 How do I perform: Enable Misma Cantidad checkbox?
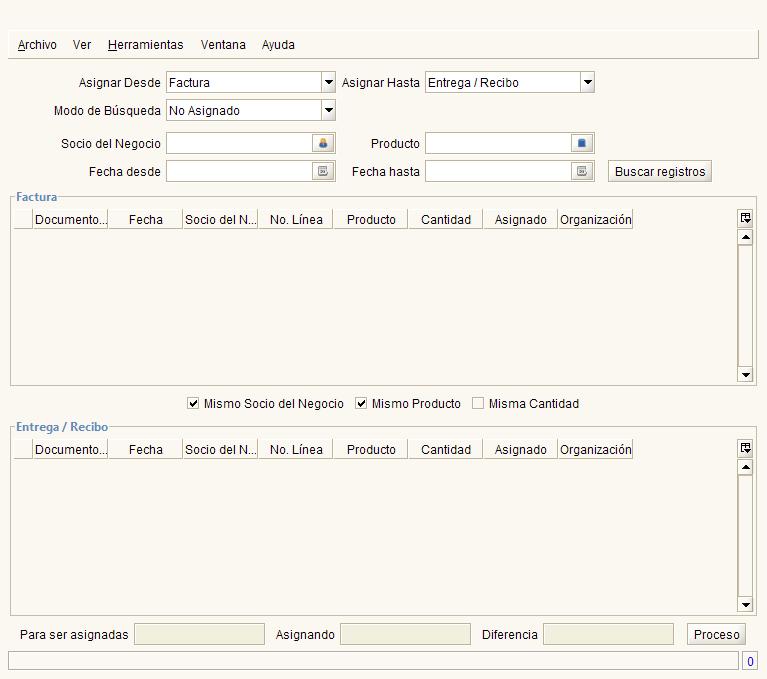(478, 403)
